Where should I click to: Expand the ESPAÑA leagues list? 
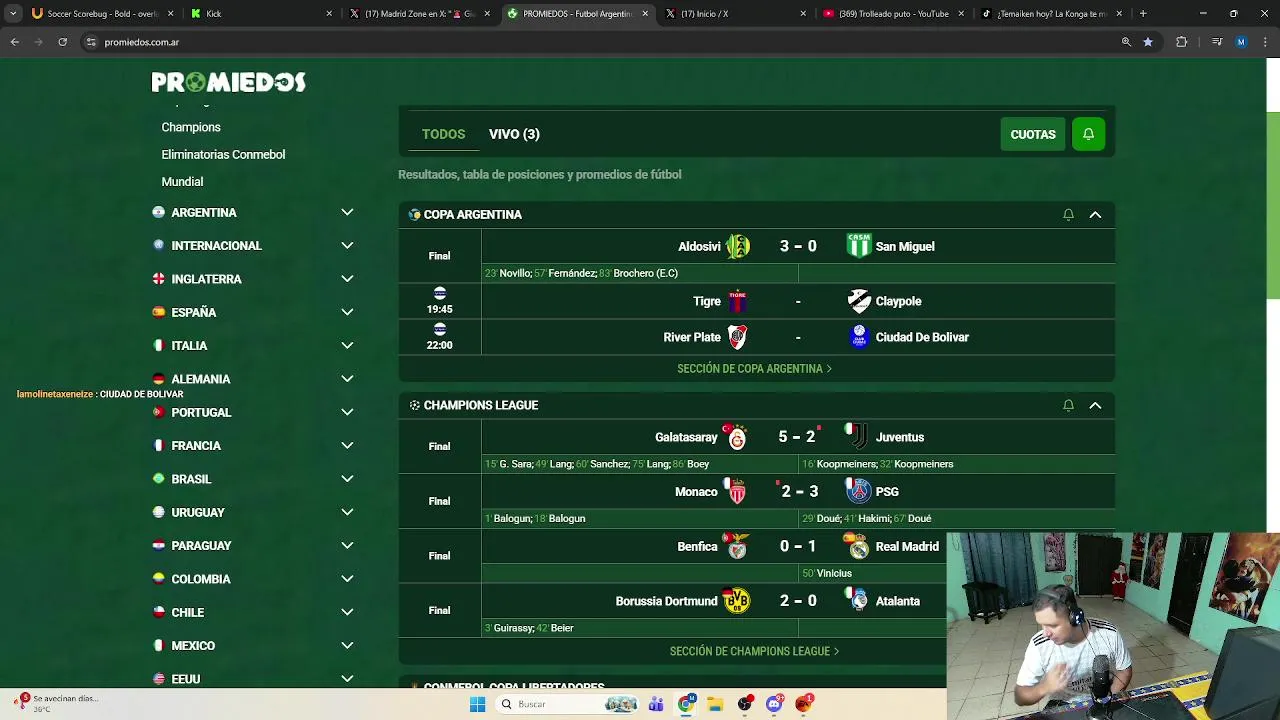347,312
